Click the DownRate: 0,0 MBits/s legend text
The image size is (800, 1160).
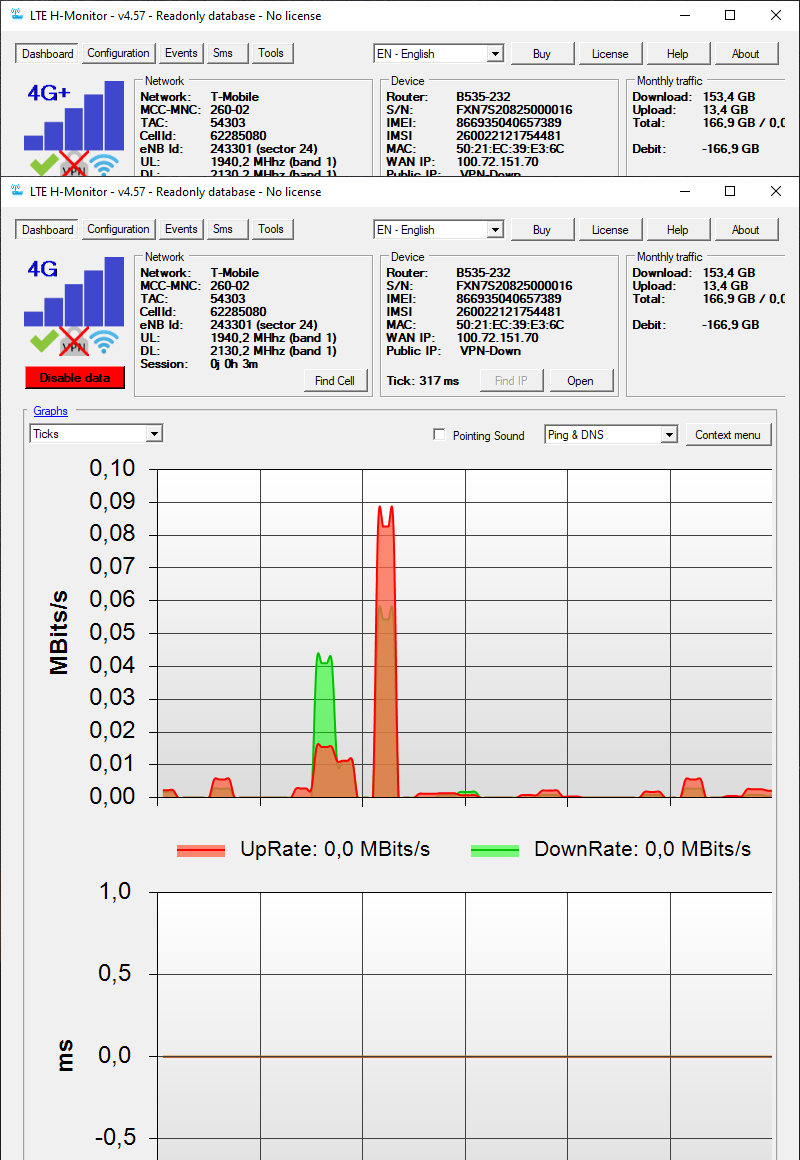642,849
